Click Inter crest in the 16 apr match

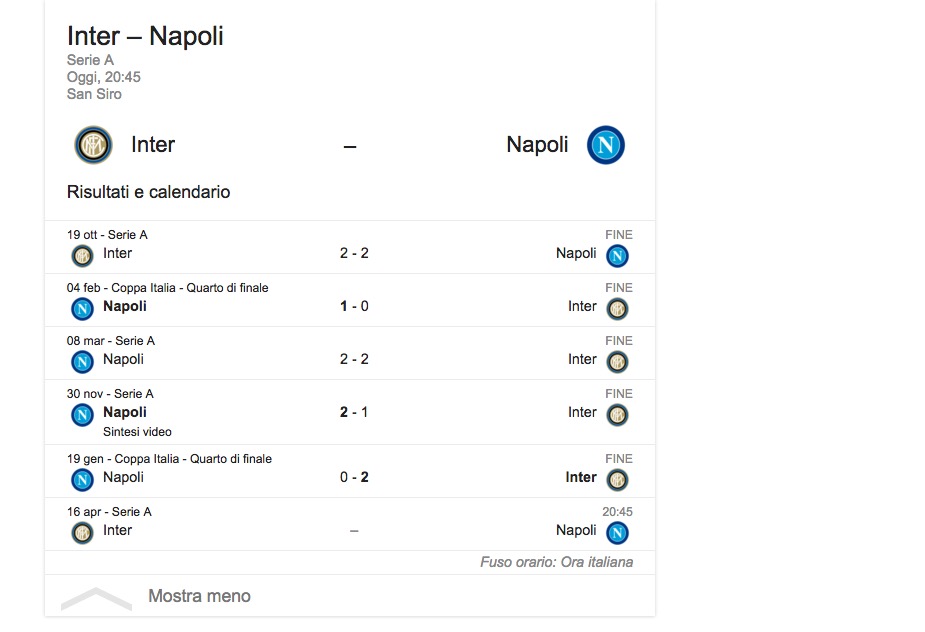click(82, 532)
